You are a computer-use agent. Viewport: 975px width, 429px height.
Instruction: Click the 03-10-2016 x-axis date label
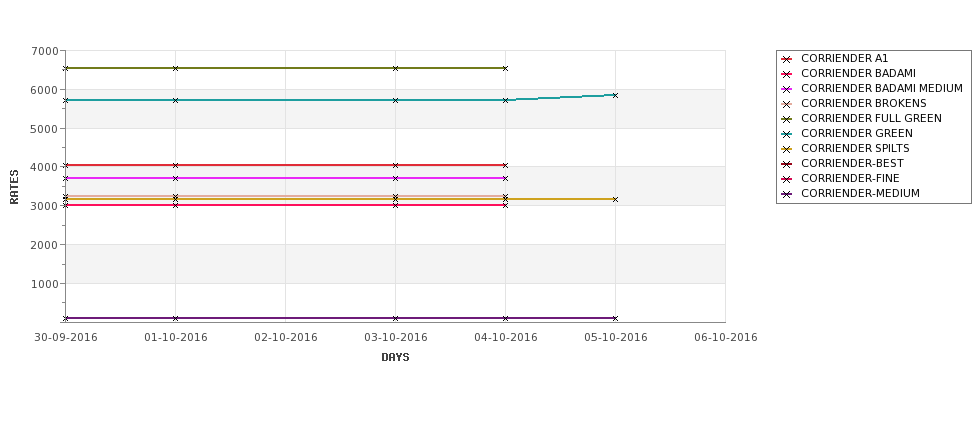[x=395, y=338]
